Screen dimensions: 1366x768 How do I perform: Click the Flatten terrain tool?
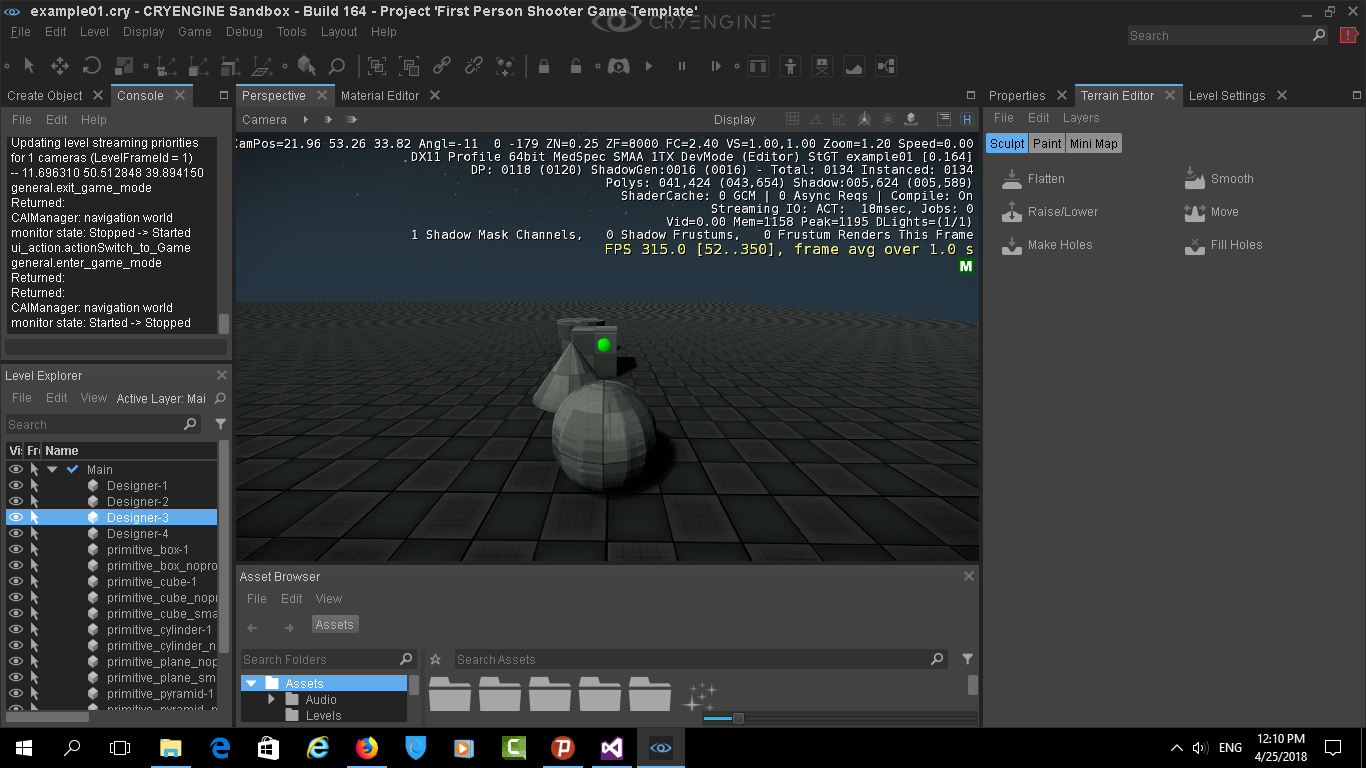coord(1034,179)
